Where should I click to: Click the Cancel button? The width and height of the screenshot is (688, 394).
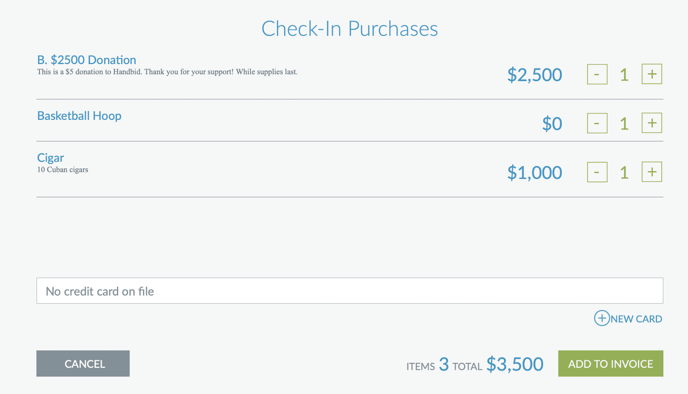pos(83,363)
